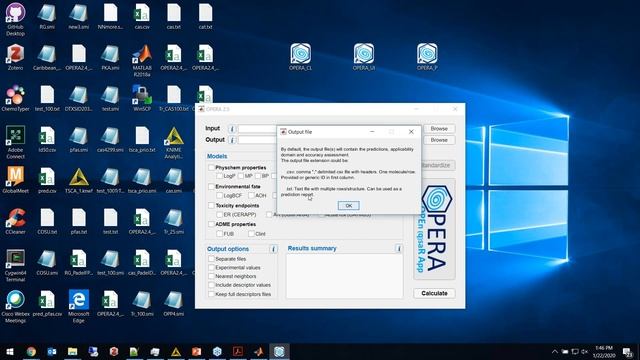Select the TSCA_1.knwf desktop file
Screen dimensions: 640x360
click(x=79, y=180)
